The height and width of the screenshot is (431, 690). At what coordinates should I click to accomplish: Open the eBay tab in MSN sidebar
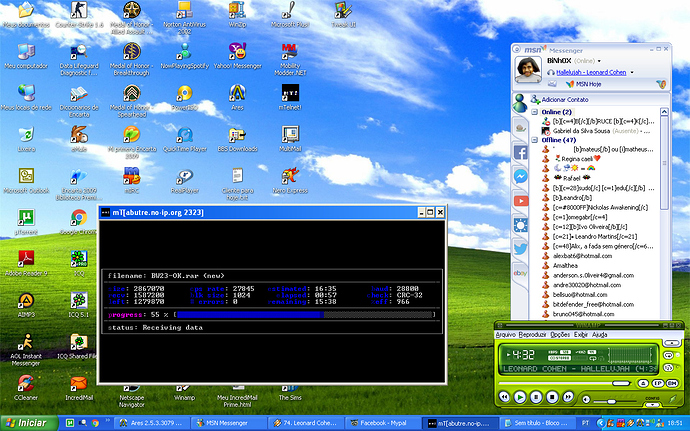point(521,271)
